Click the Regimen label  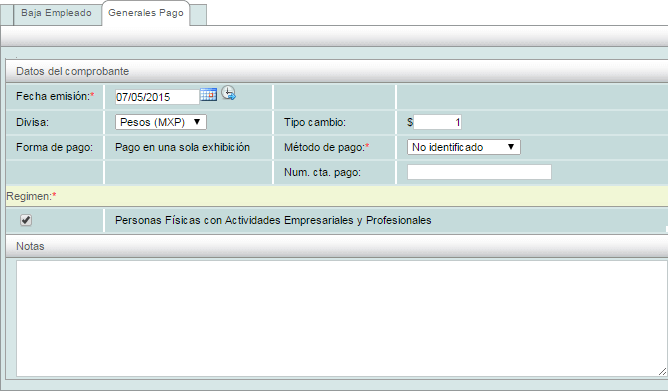tap(31, 196)
